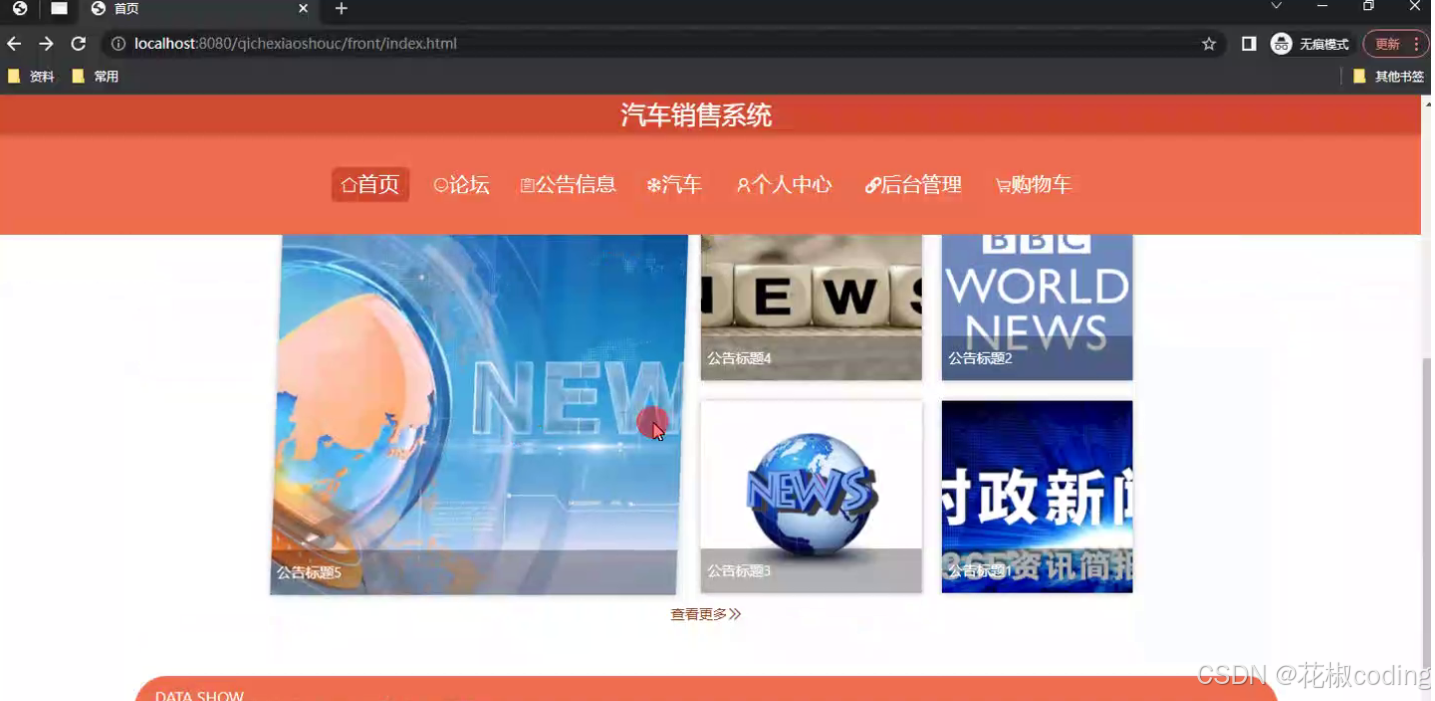Screen dimensions: 1435x701
Task: View site information icon in address bar
Action: (x=118, y=44)
